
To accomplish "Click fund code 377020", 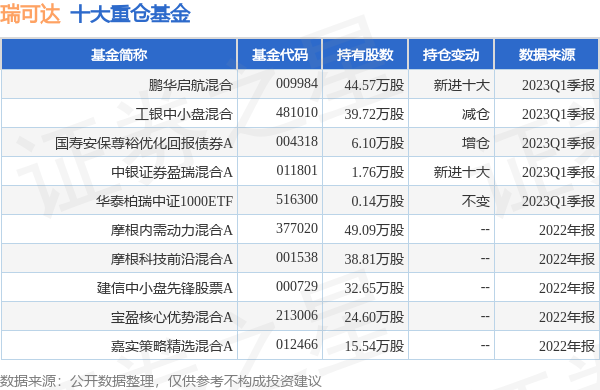I will coord(297,228).
